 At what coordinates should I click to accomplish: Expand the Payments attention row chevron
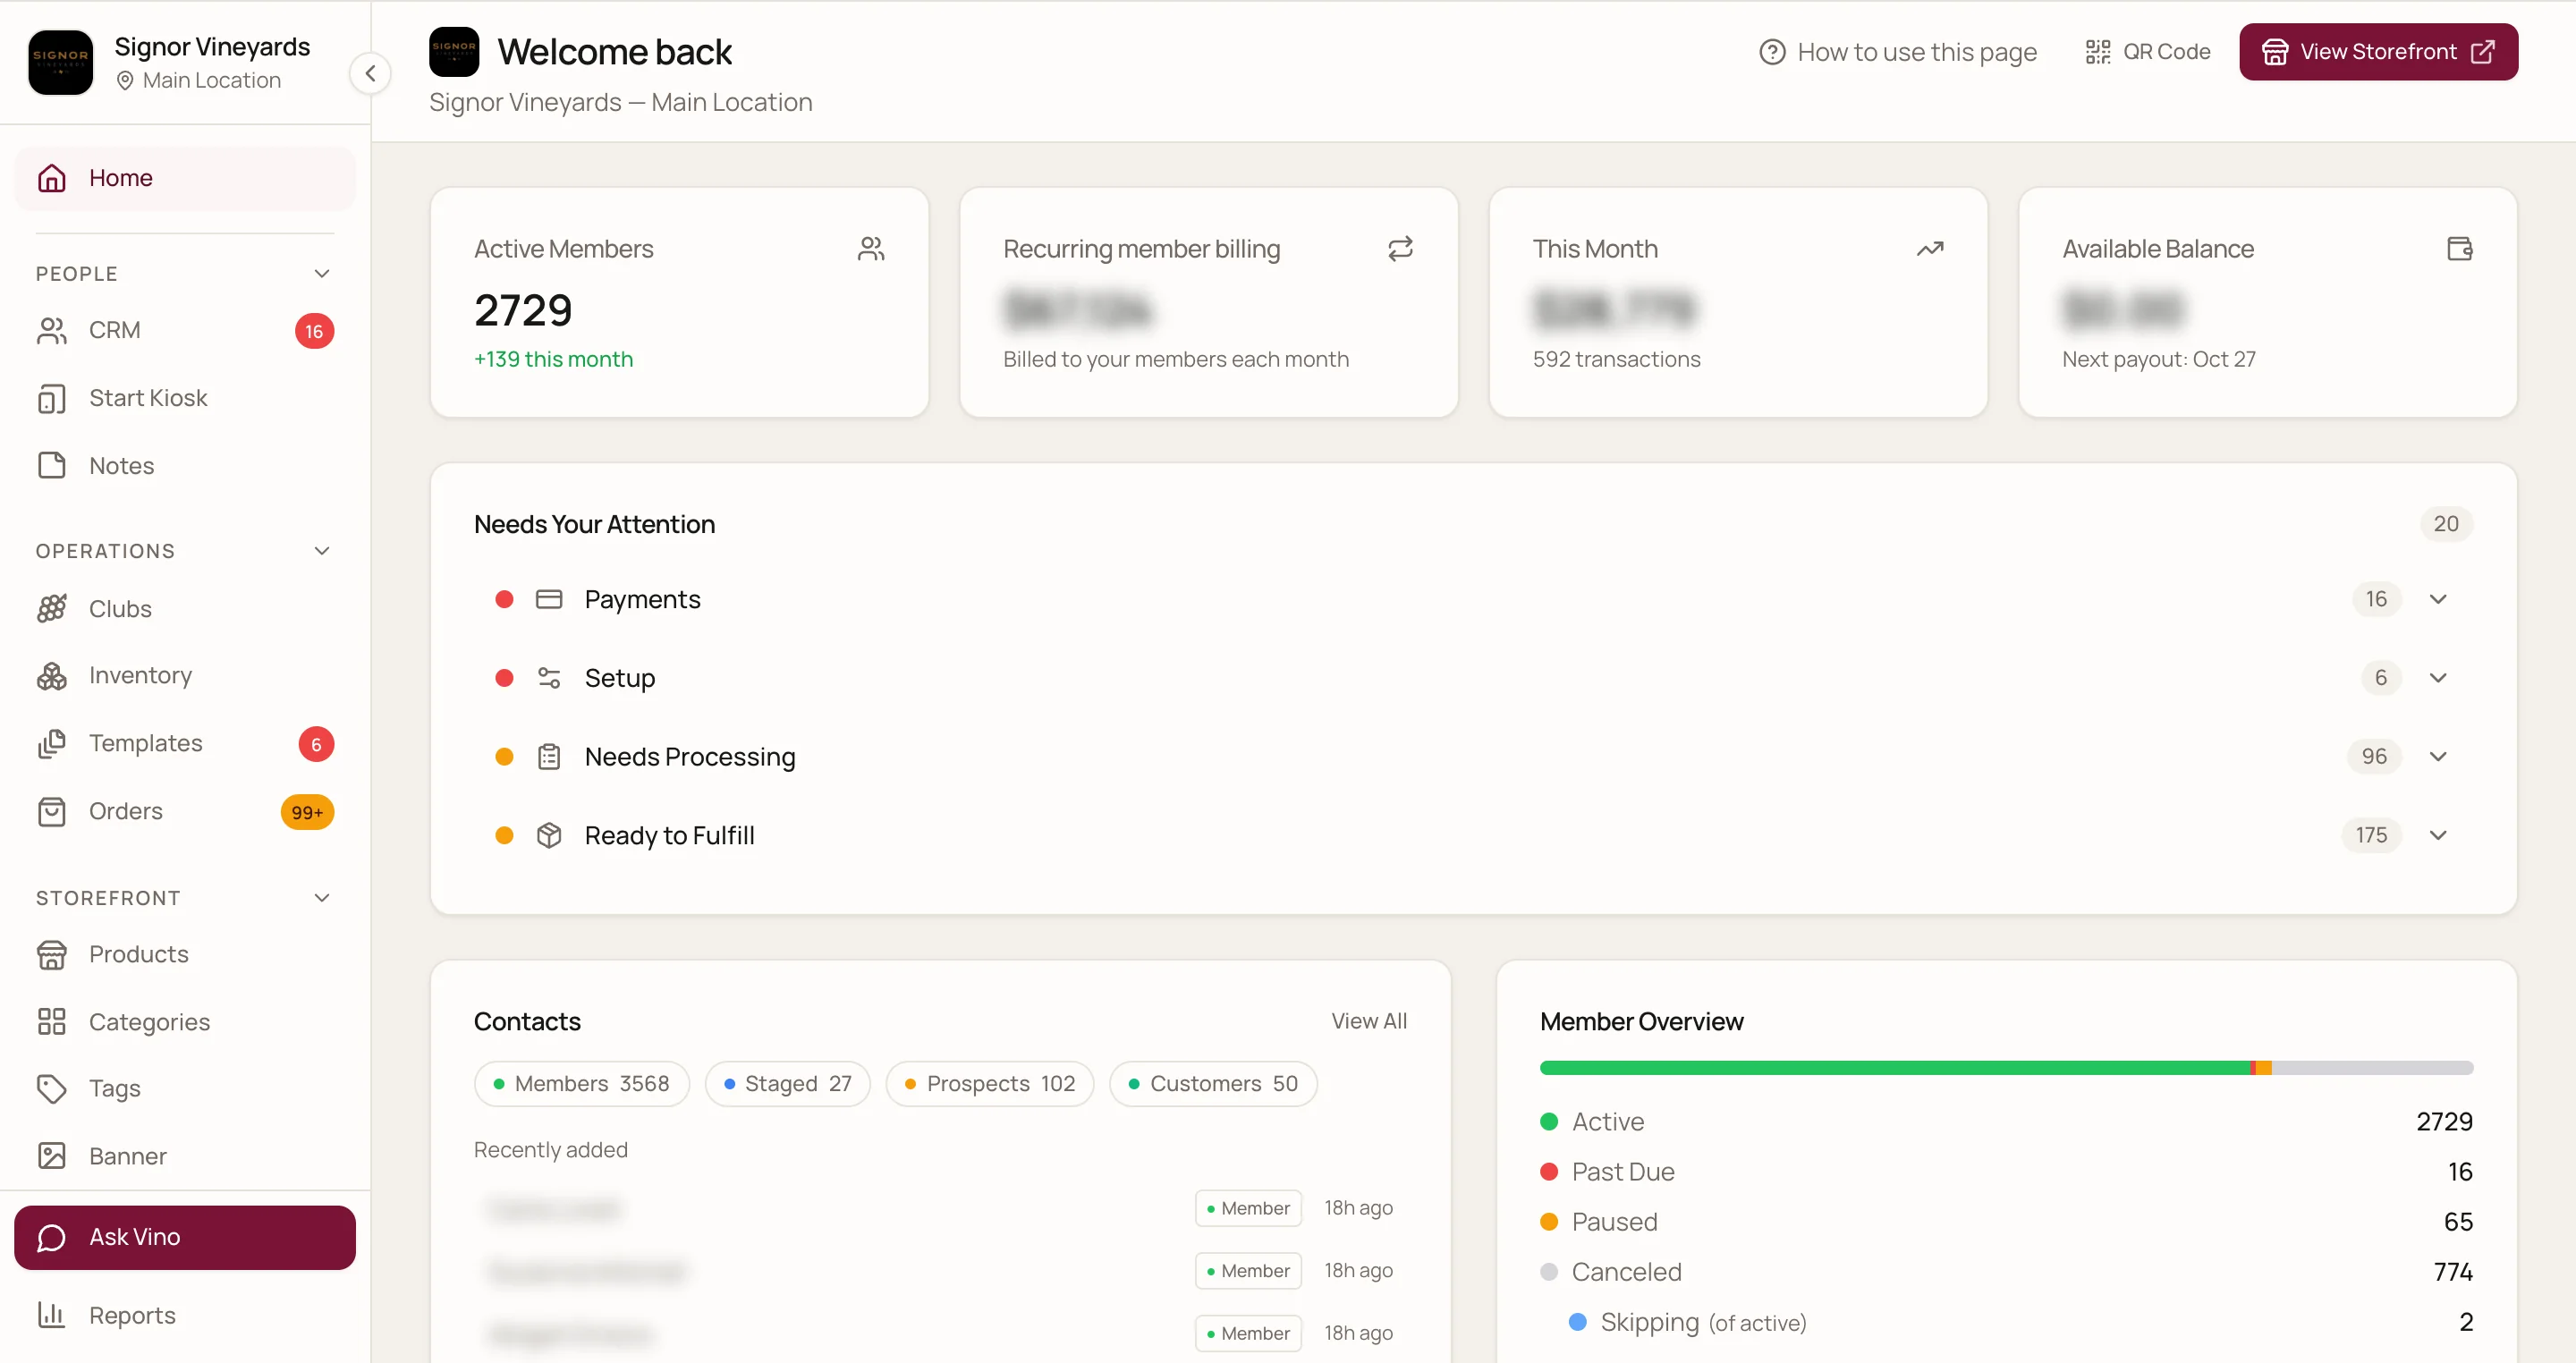[2438, 599]
